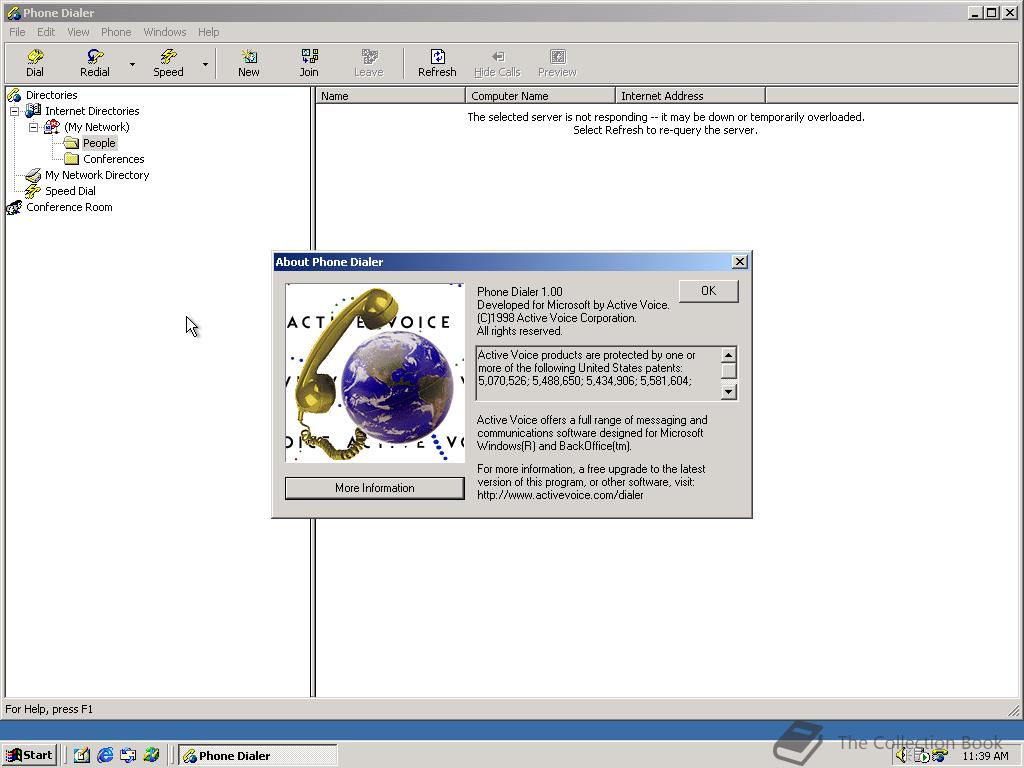The height and width of the screenshot is (768, 1024).
Task: Collapse the (My Network) tree node
Action: point(33,127)
